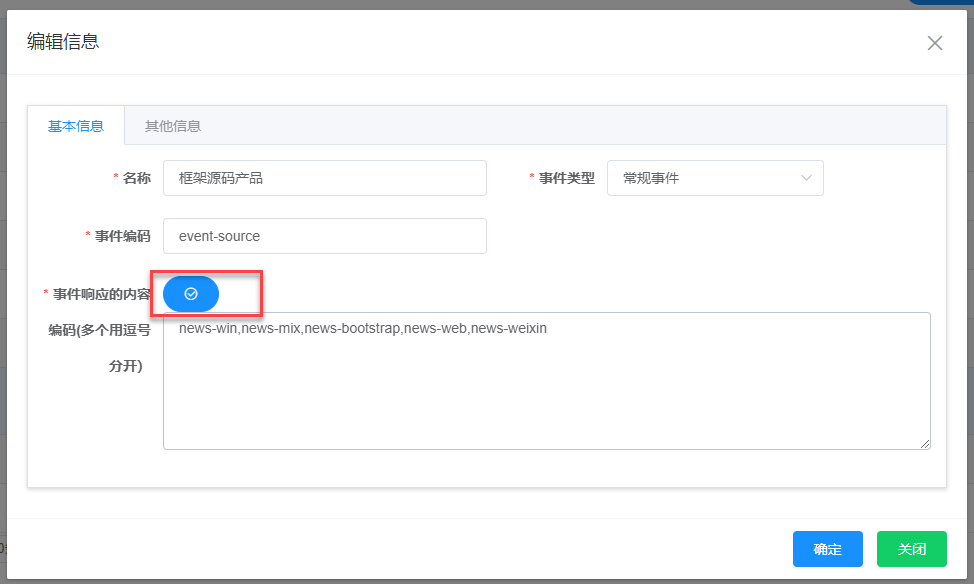Open the 其他信息 tab
This screenshot has width=974, height=584.
[173, 126]
